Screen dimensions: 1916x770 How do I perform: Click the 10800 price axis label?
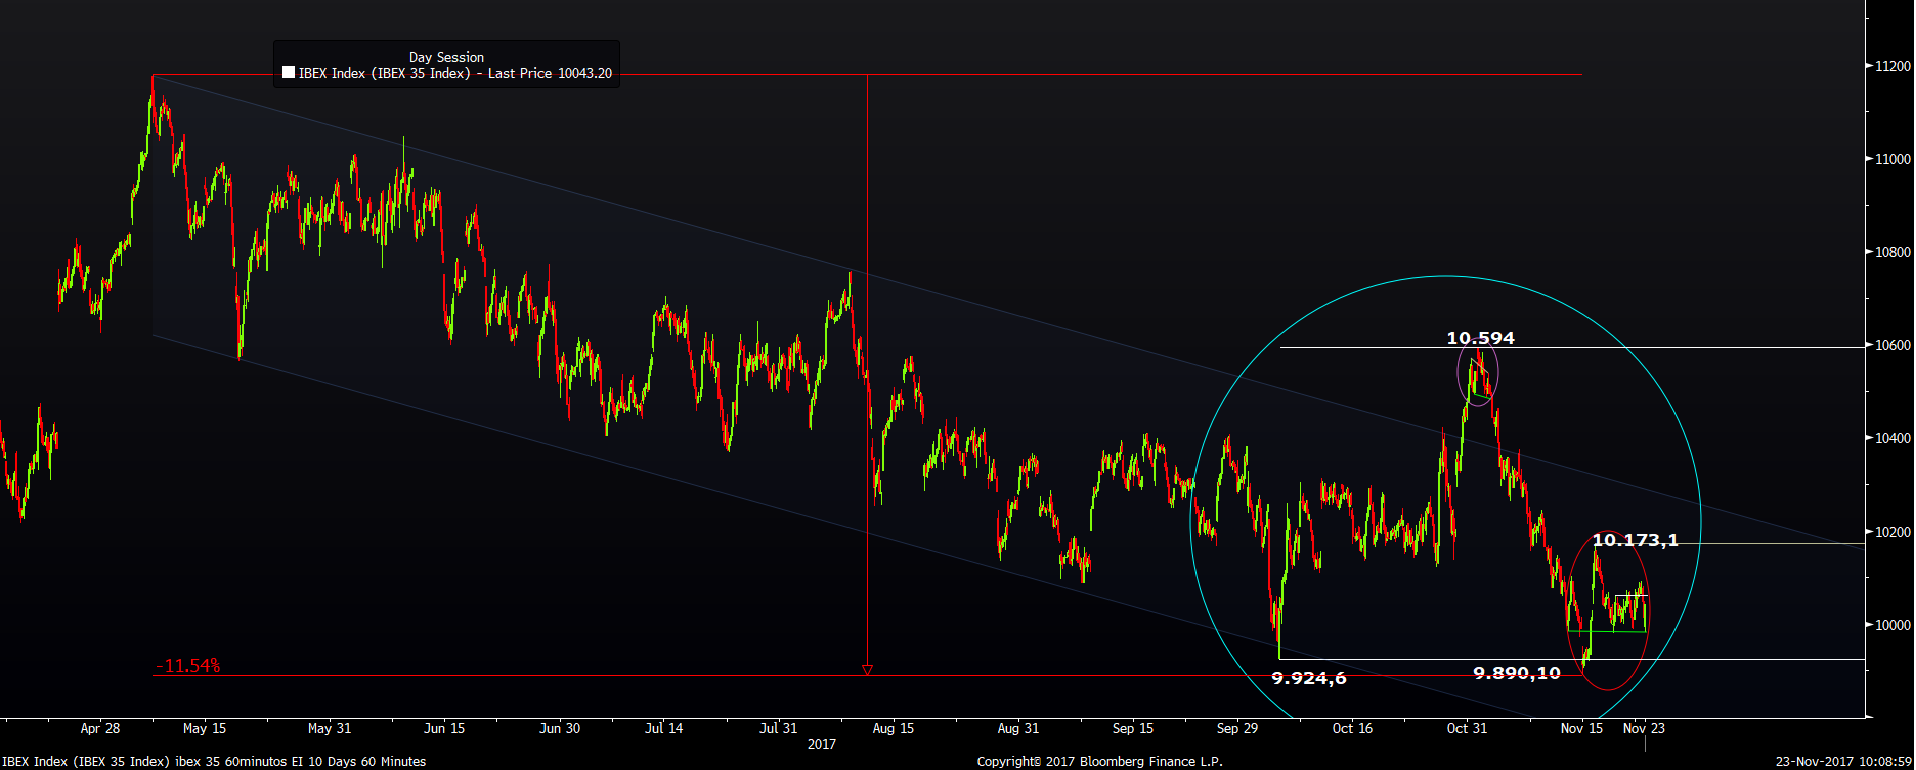point(1893,252)
